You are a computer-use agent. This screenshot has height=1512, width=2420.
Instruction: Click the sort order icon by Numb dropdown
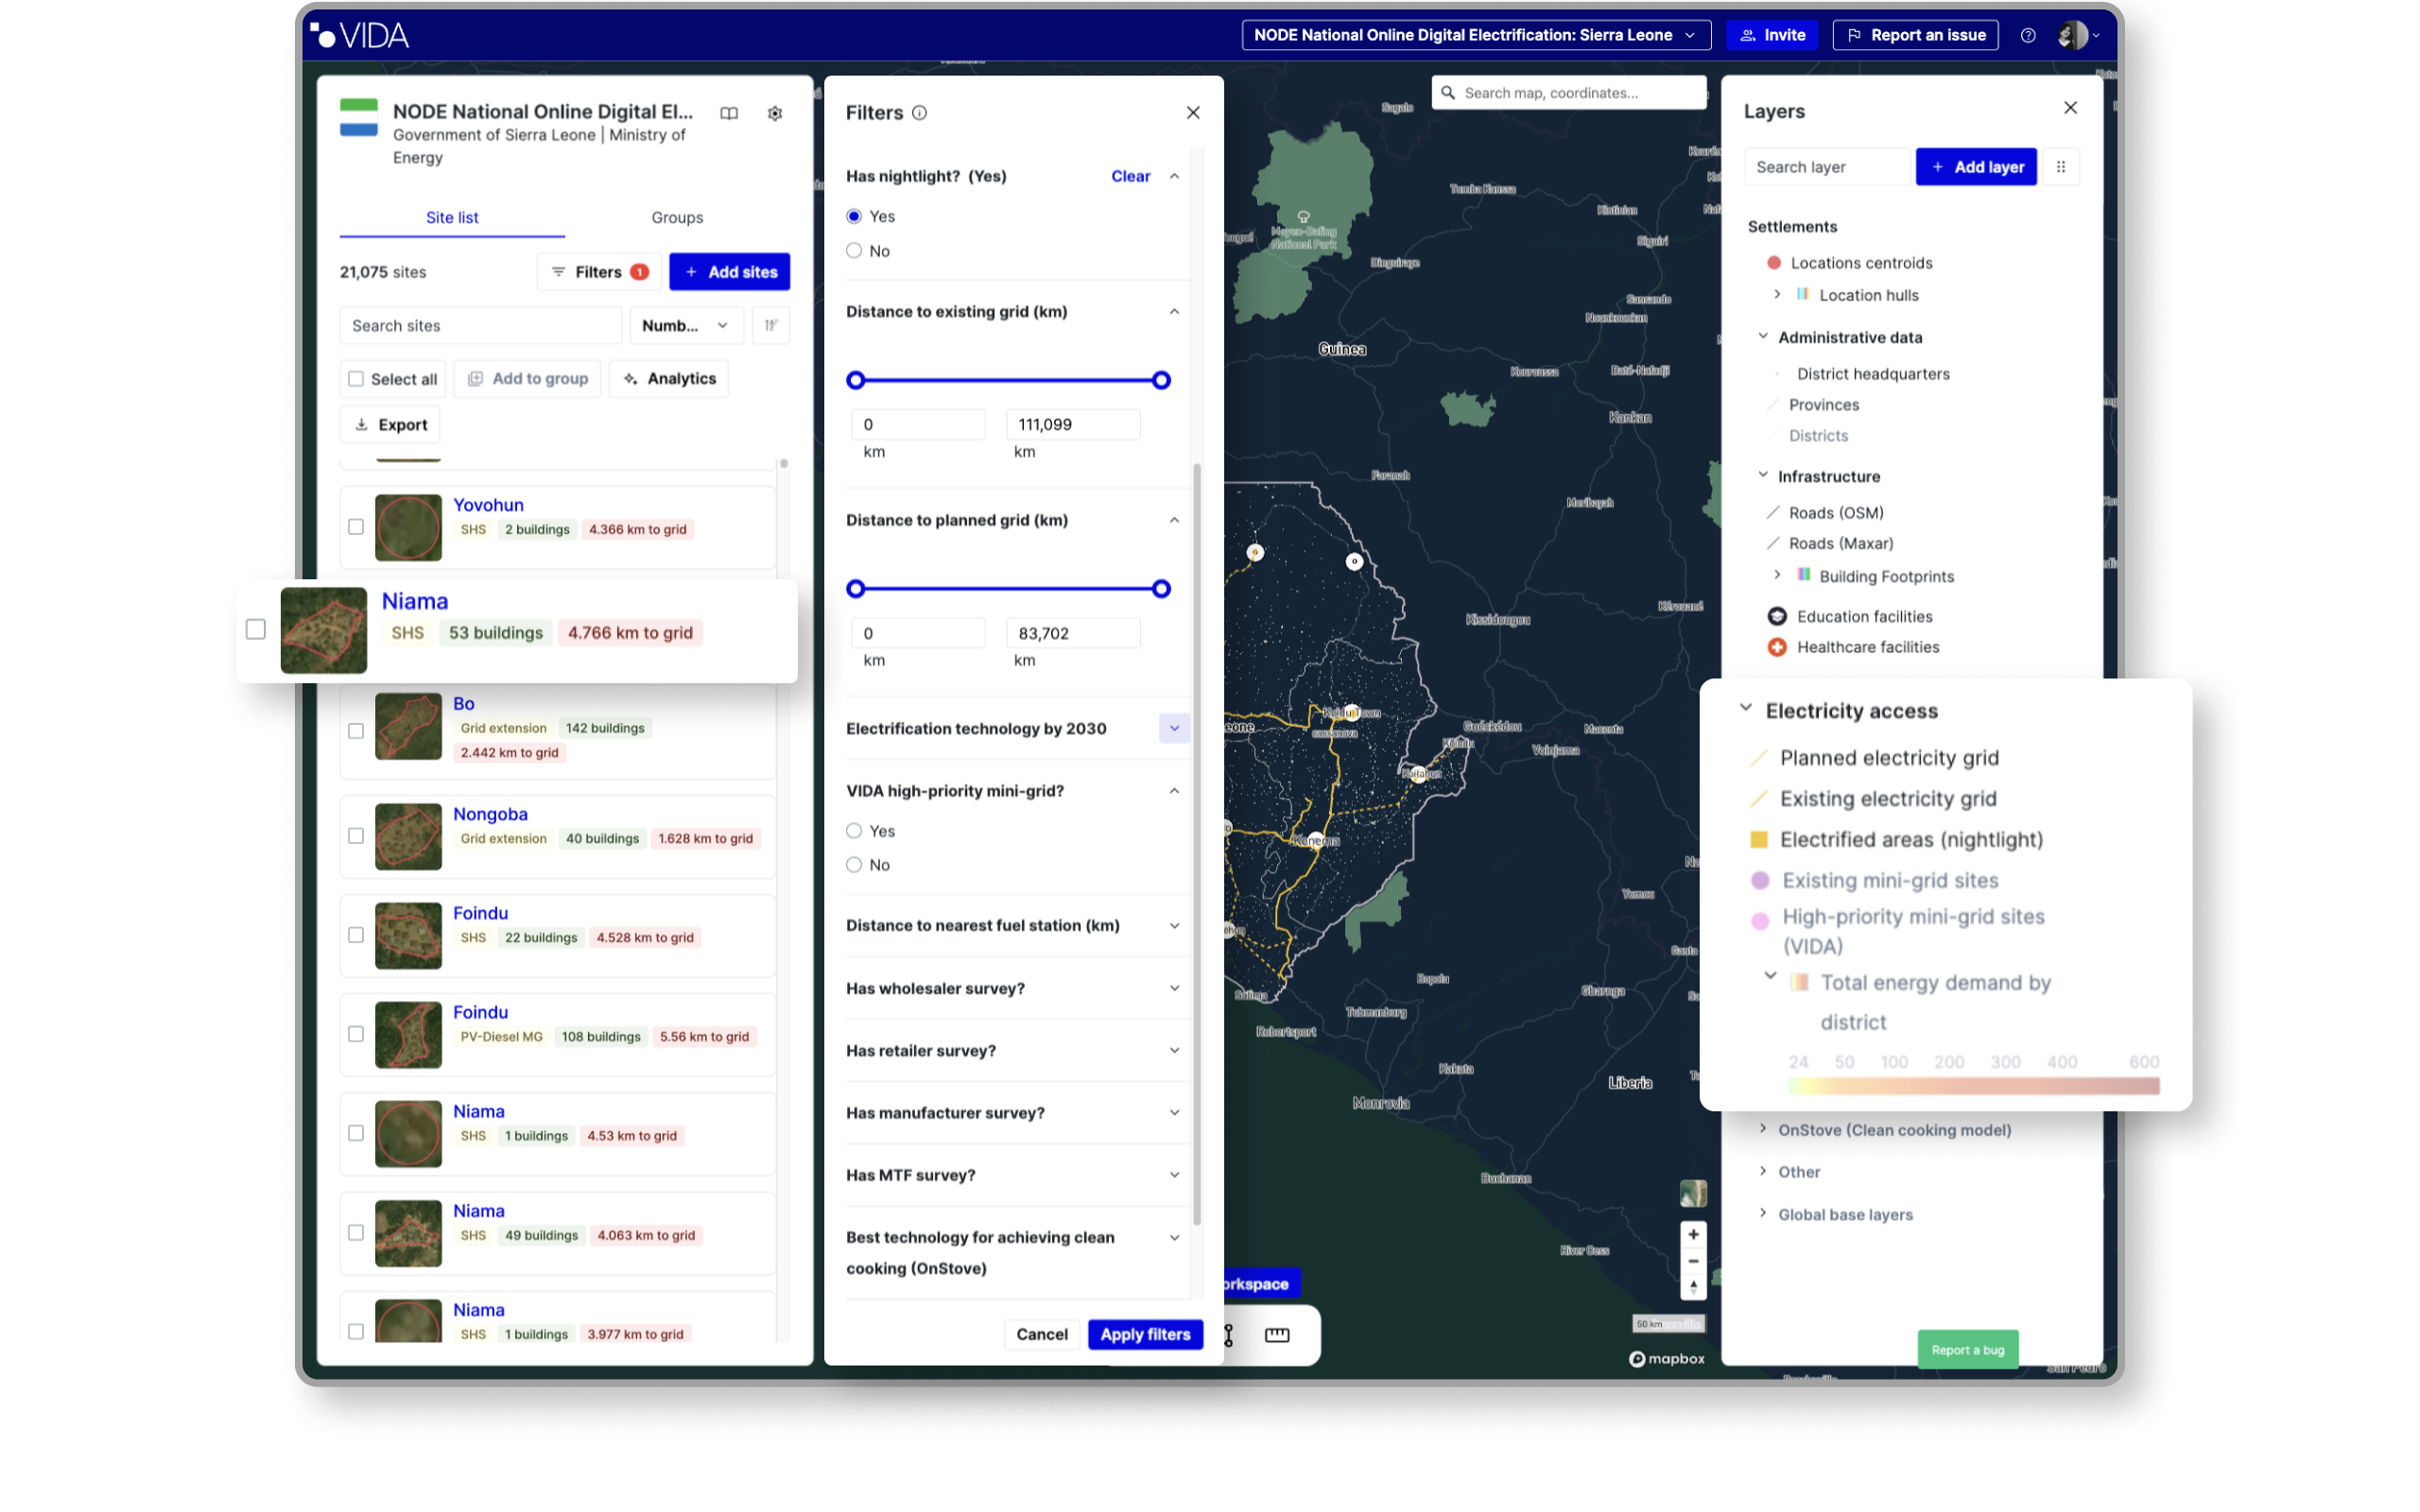pos(771,325)
